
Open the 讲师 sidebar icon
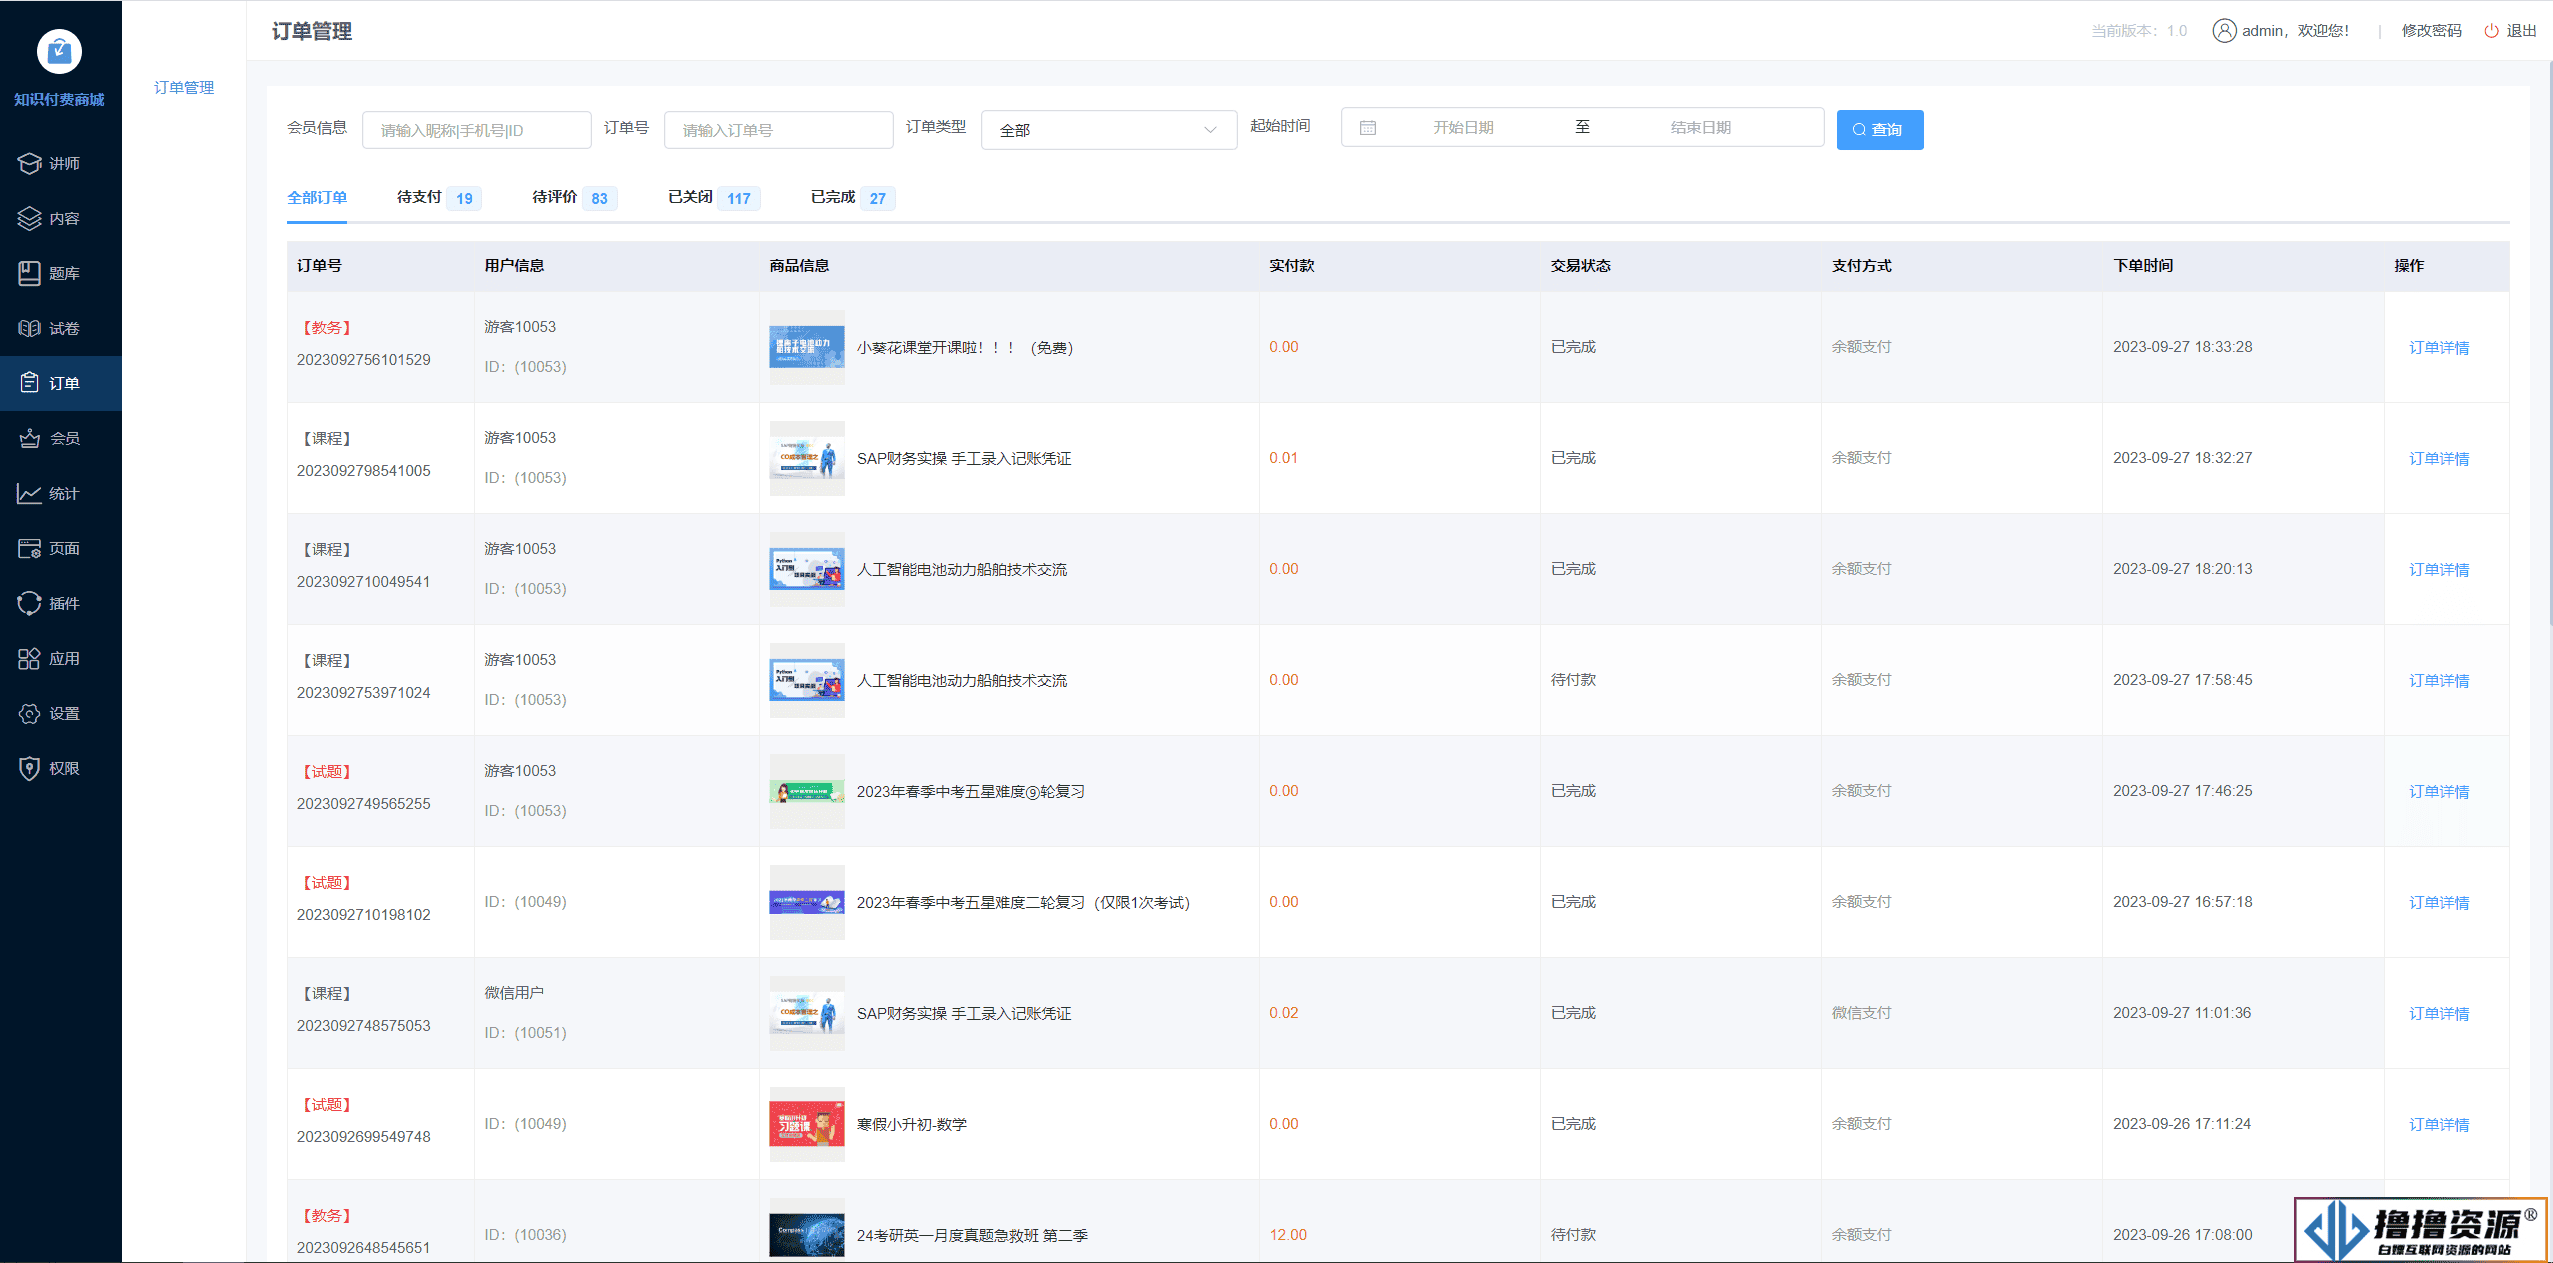29,163
